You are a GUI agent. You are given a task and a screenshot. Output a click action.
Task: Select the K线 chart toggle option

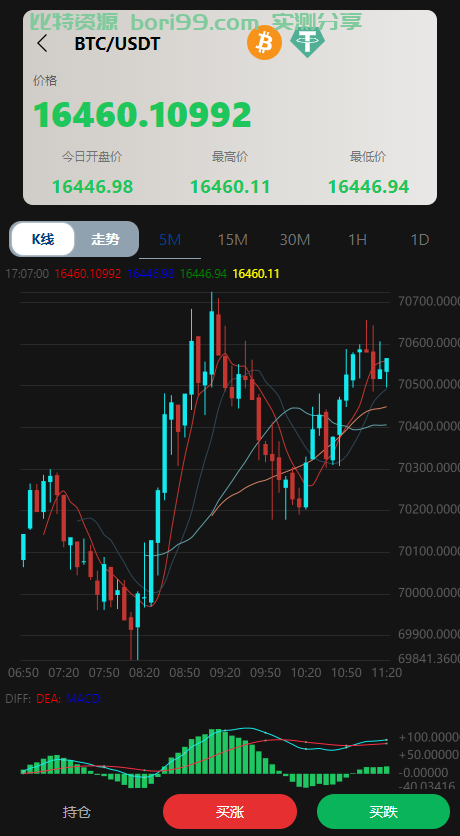click(43, 239)
